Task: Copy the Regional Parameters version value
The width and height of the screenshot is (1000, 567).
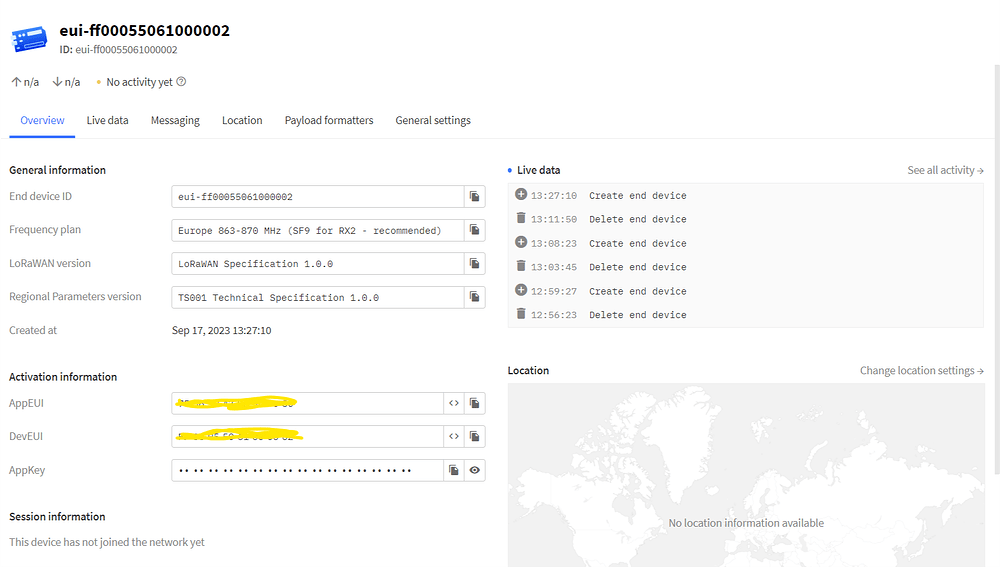Action: click(475, 297)
